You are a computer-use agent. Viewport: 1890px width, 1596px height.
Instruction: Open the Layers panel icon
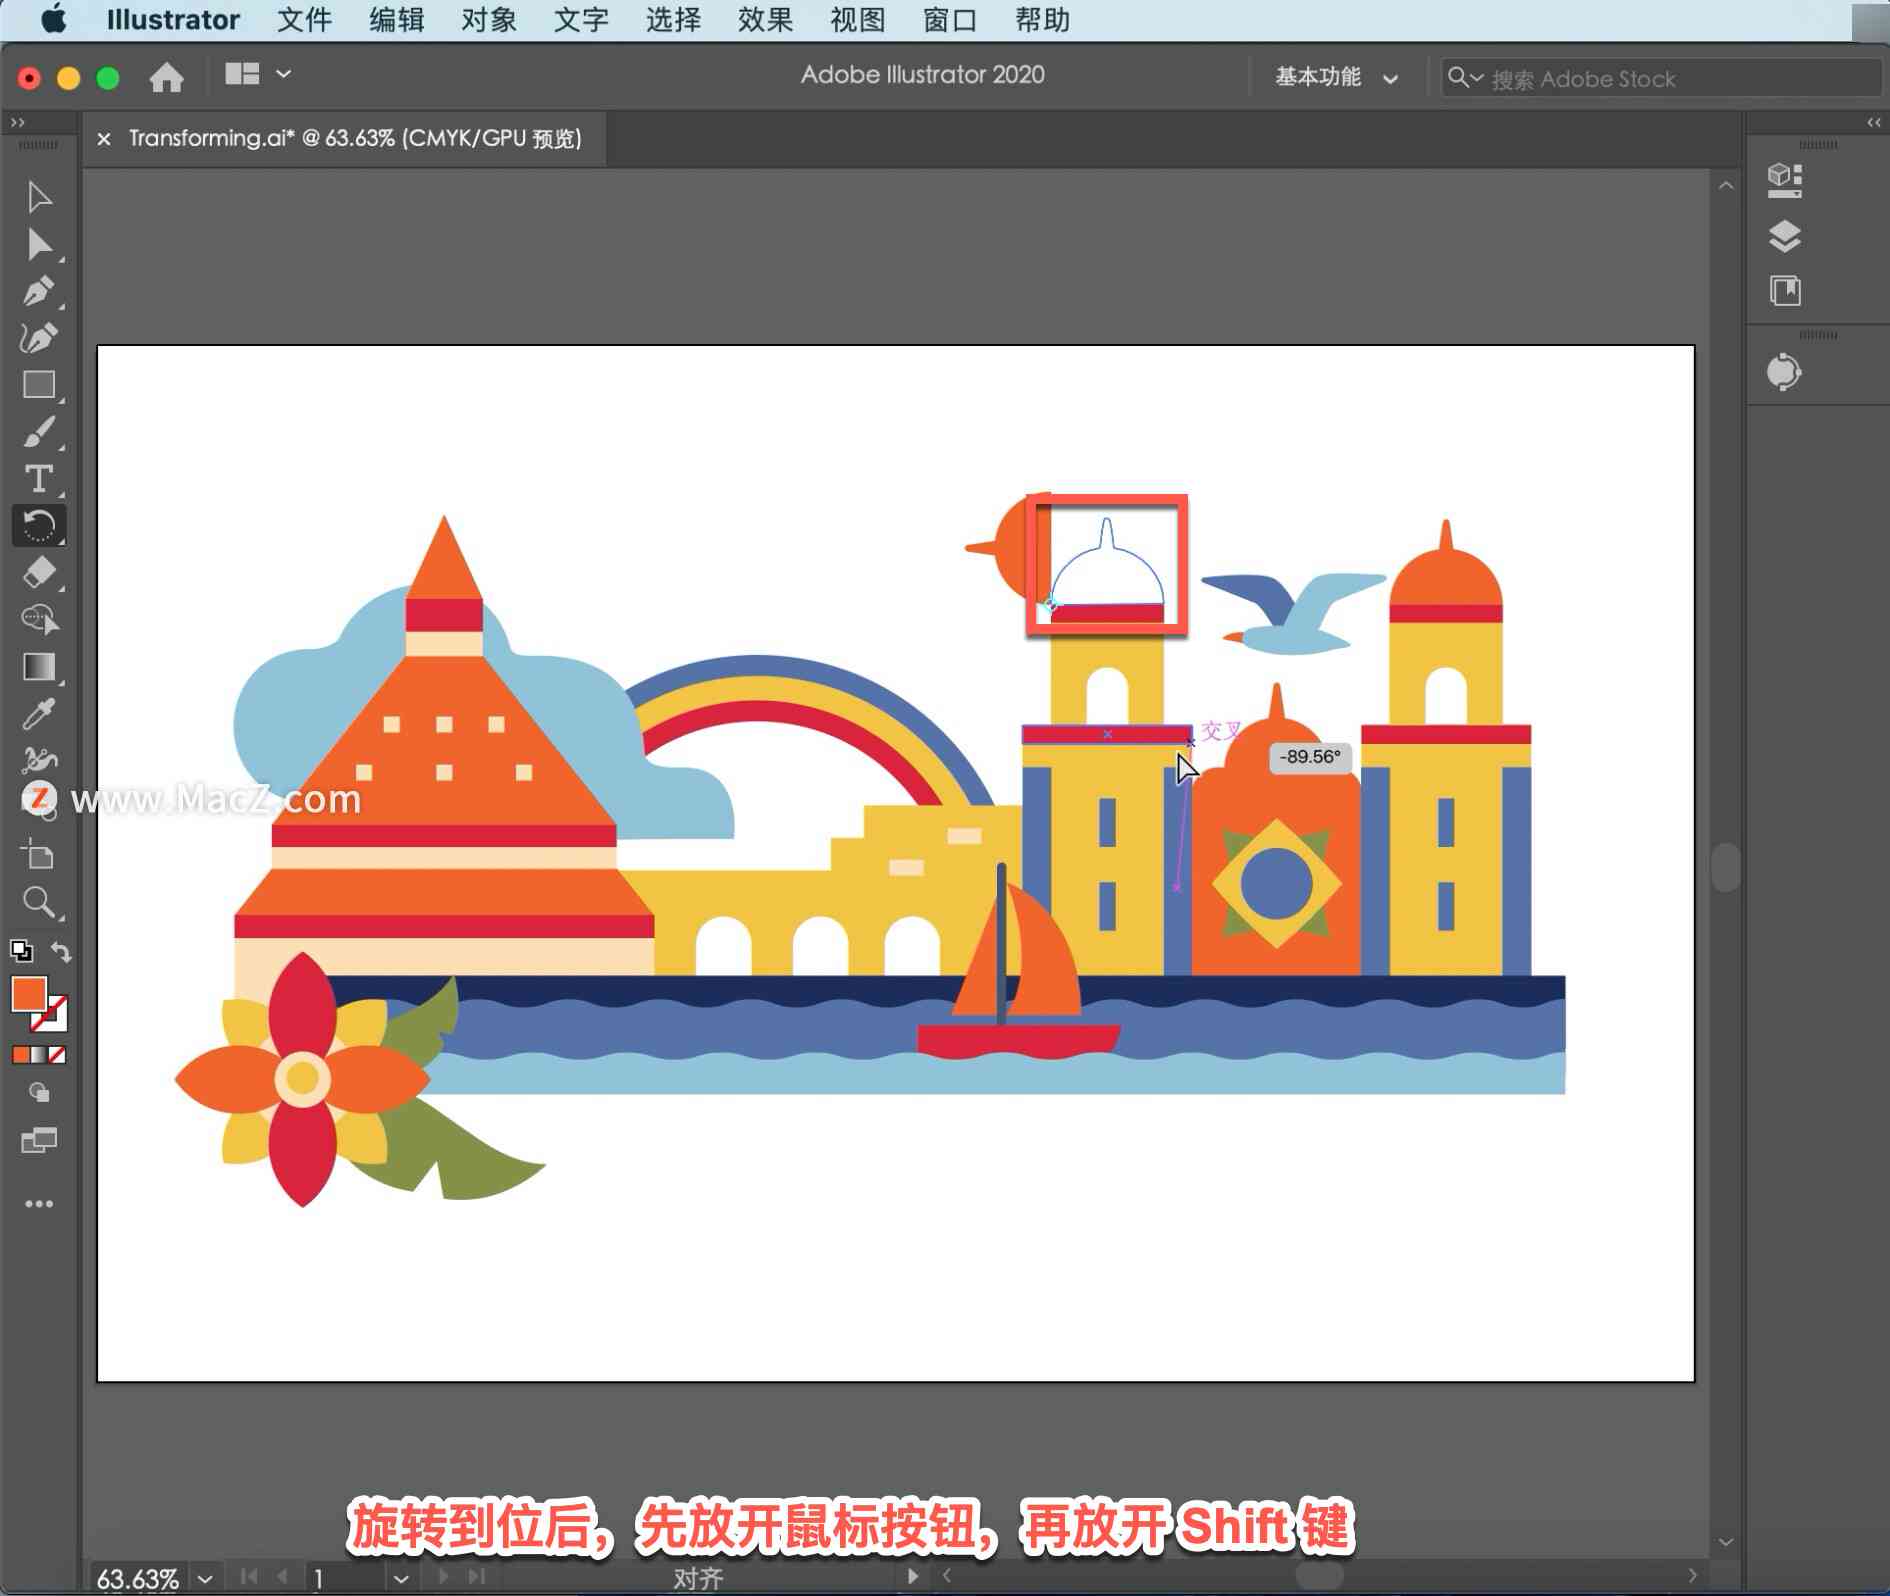pos(1785,237)
